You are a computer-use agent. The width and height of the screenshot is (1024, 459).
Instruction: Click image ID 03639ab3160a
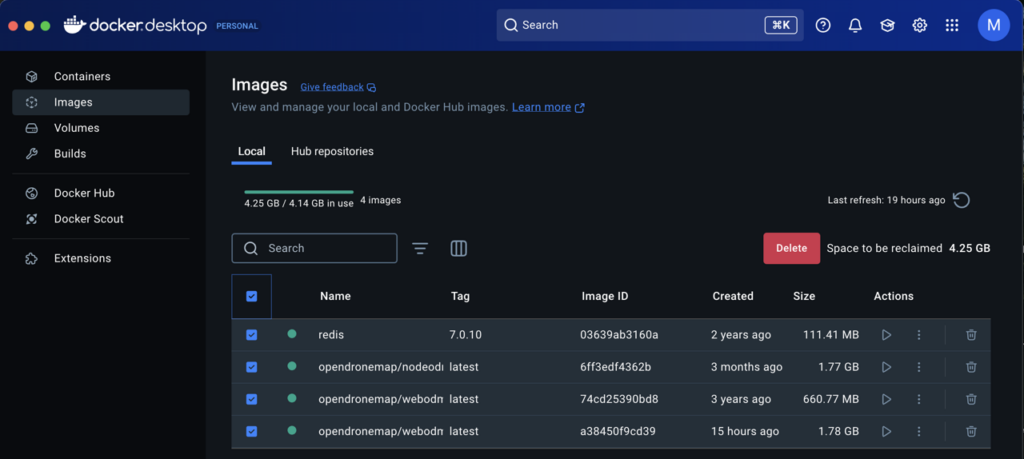pyautogui.click(x=619, y=335)
